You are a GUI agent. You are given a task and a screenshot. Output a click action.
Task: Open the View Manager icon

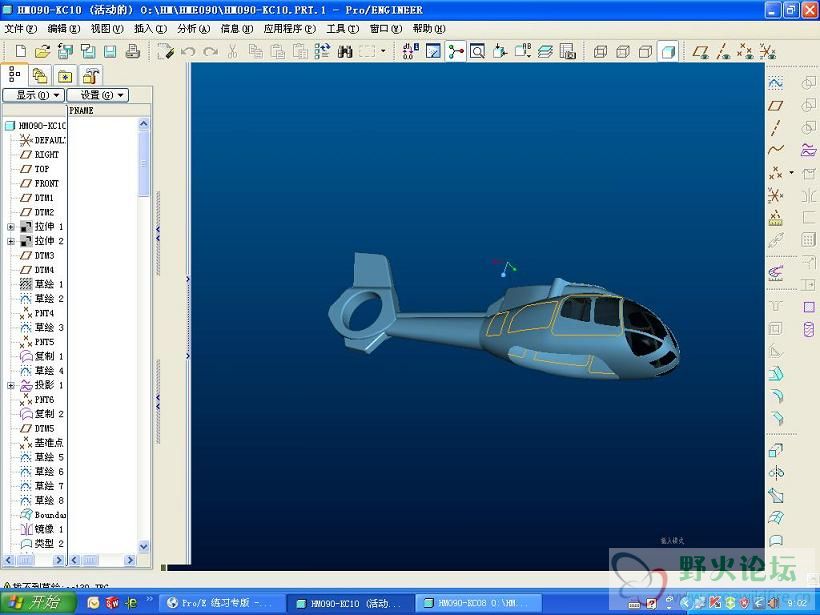coord(567,51)
